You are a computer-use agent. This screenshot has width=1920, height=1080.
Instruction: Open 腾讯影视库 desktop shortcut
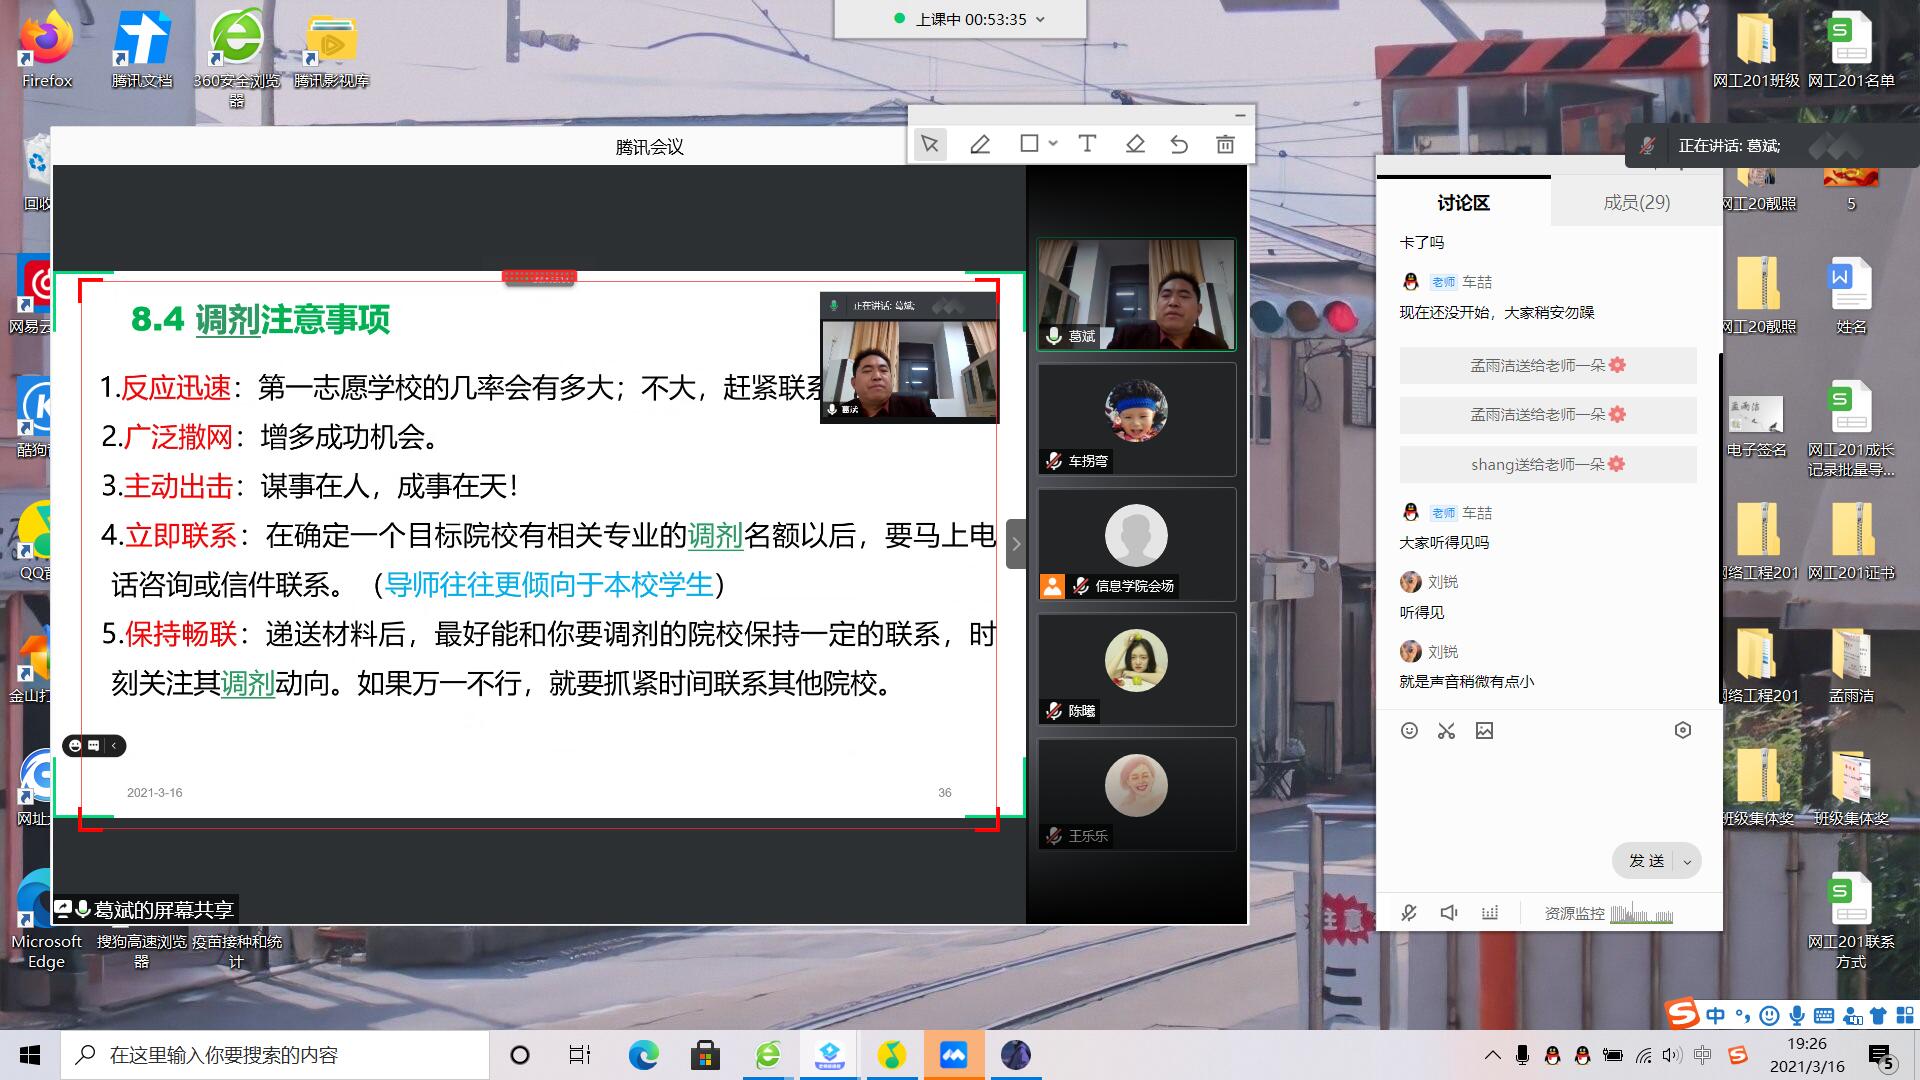click(x=332, y=50)
